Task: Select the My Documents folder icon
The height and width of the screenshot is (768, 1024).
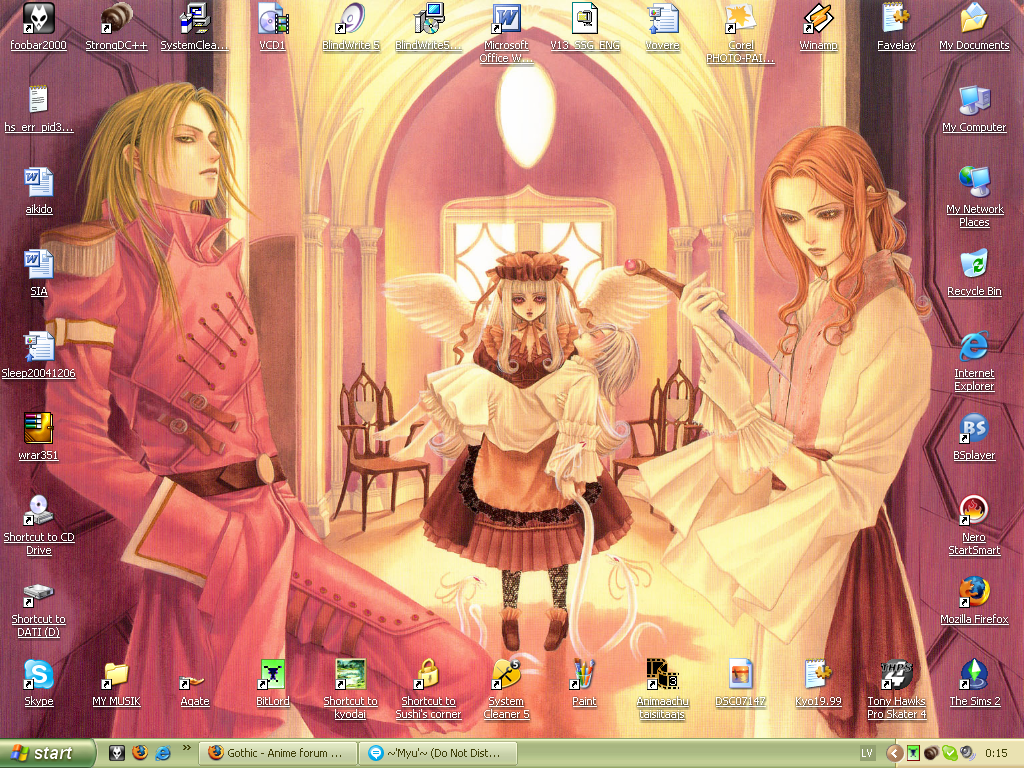Action: click(x=974, y=26)
